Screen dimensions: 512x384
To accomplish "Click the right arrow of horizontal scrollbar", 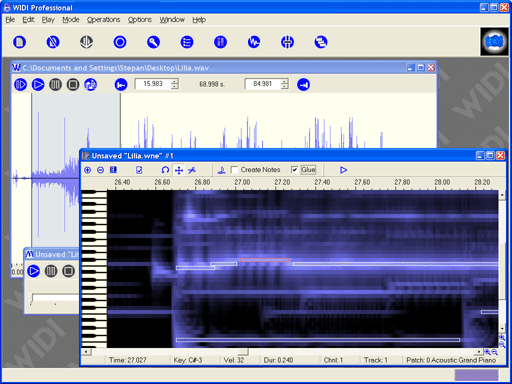I will [479, 352].
